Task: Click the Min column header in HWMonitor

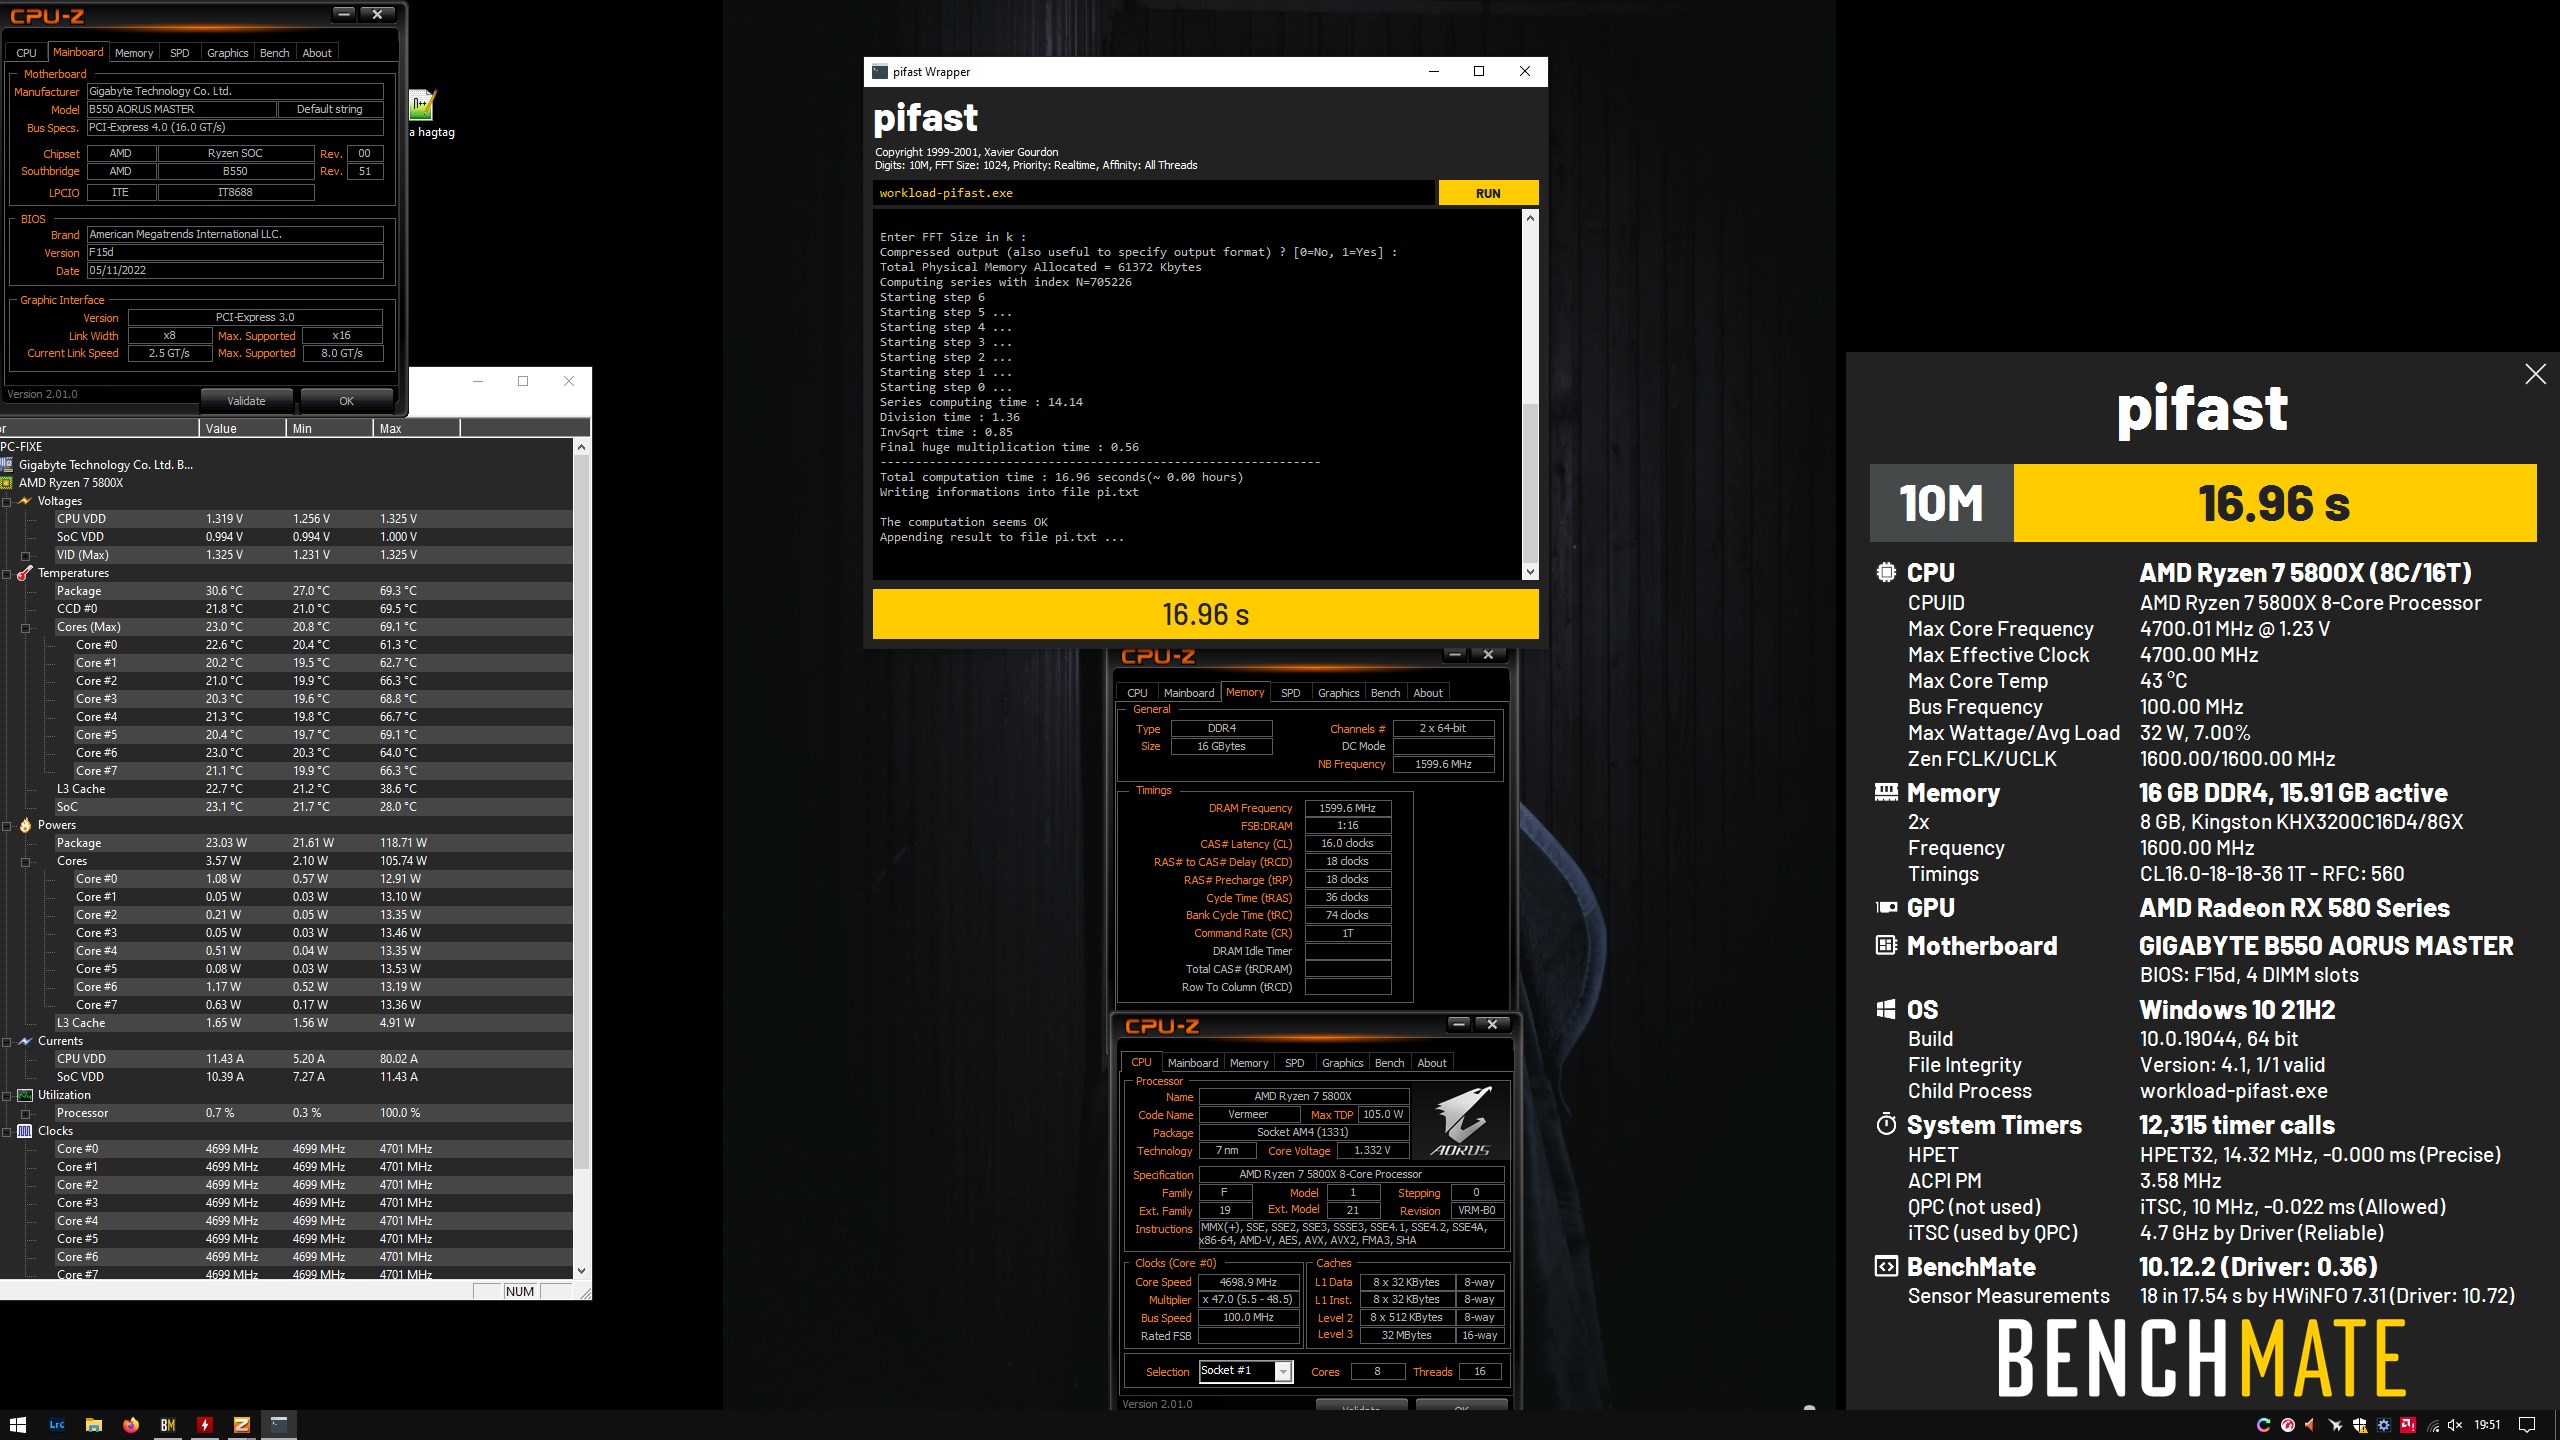Action: pyautogui.click(x=329, y=428)
